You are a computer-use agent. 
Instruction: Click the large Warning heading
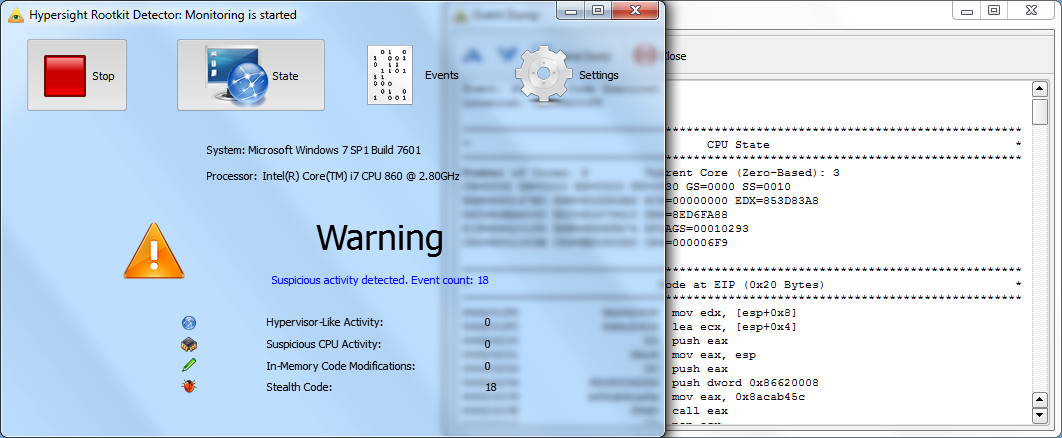(x=380, y=238)
